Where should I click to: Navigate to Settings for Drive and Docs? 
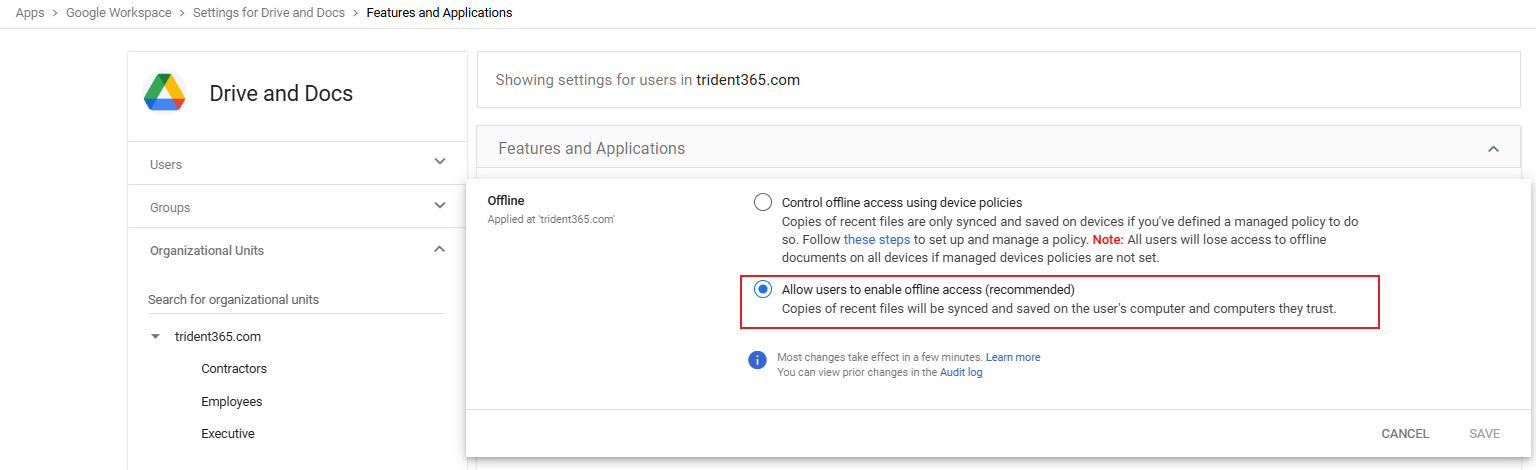(x=268, y=13)
